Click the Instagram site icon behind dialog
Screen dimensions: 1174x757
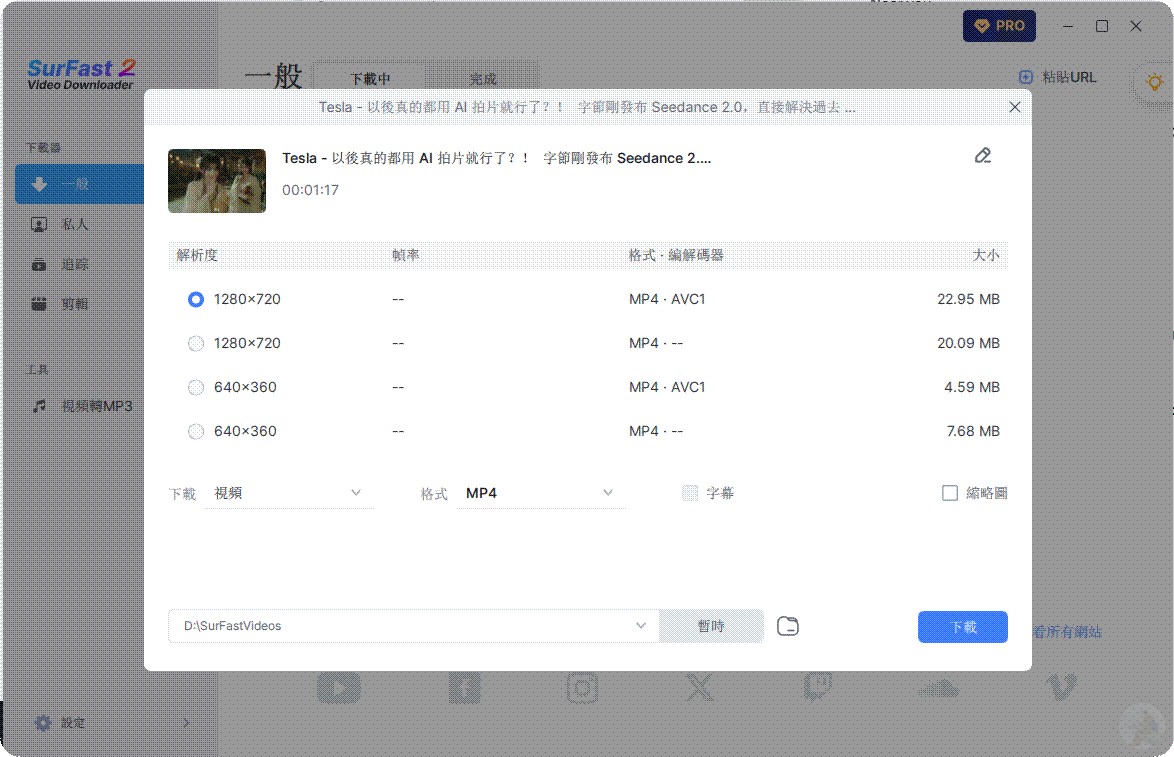tap(583, 688)
